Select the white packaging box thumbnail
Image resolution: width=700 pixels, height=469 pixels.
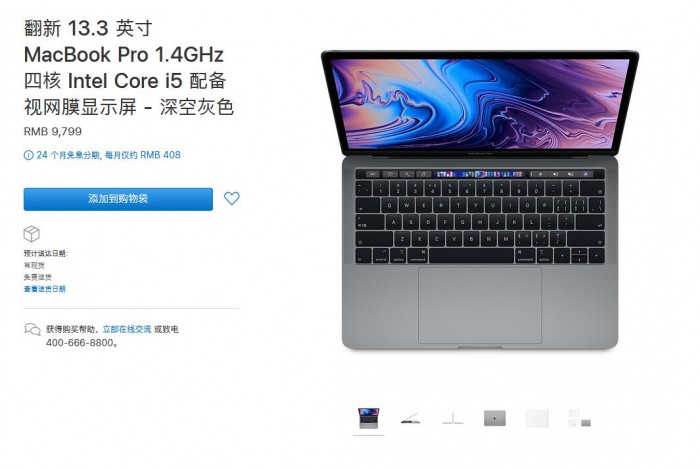pyautogui.click(x=537, y=419)
